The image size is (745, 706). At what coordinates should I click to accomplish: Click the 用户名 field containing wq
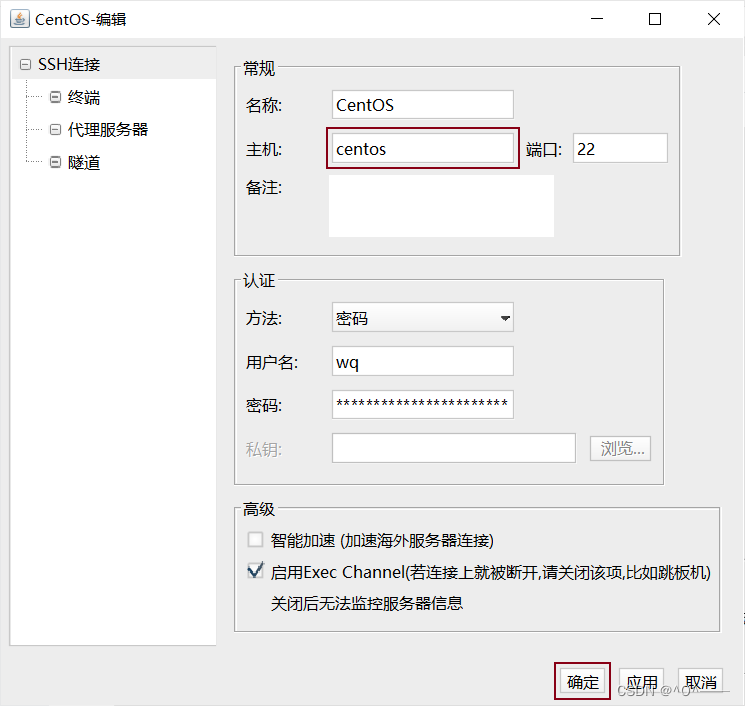pos(422,361)
